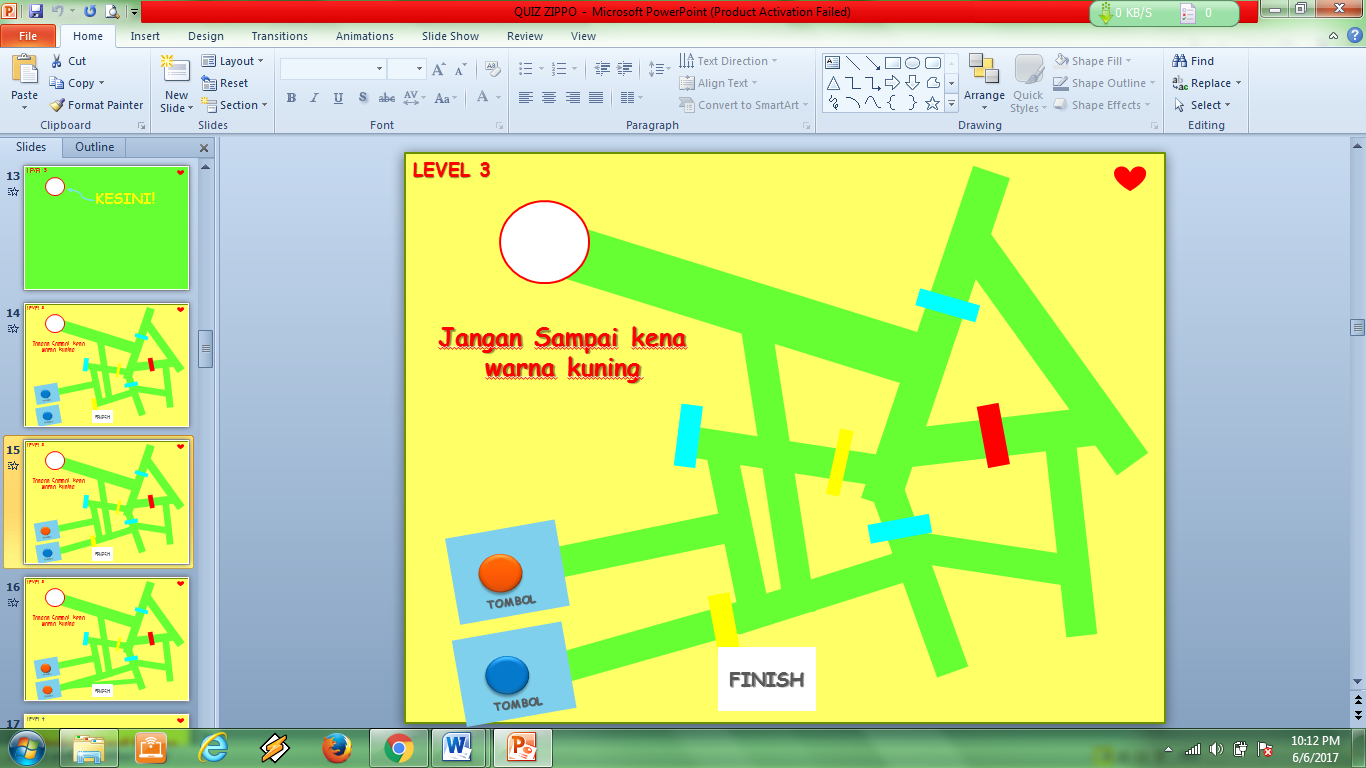Insert a New Slide
Image resolution: width=1366 pixels, height=768 pixels.
point(175,82)
